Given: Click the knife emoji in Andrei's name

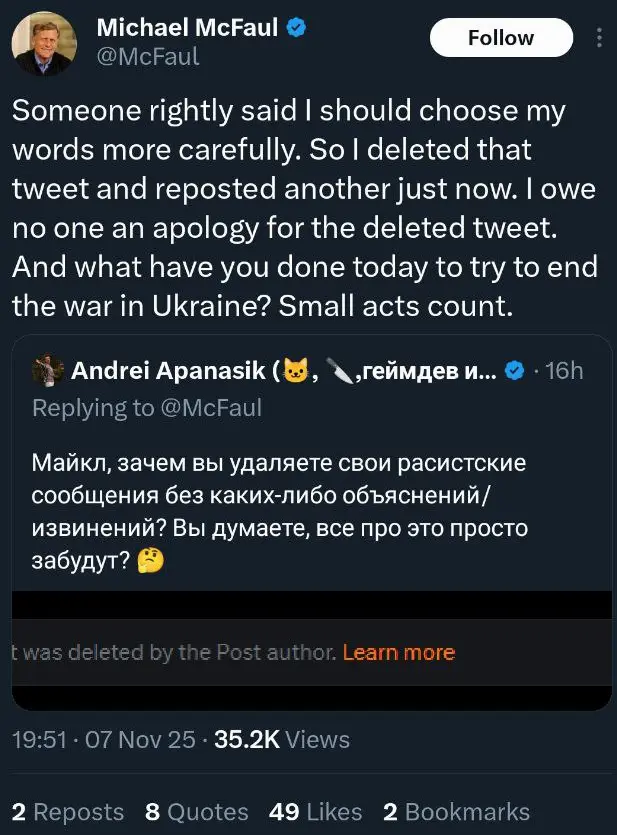Looking at the screenshot, I should point(341,372).
